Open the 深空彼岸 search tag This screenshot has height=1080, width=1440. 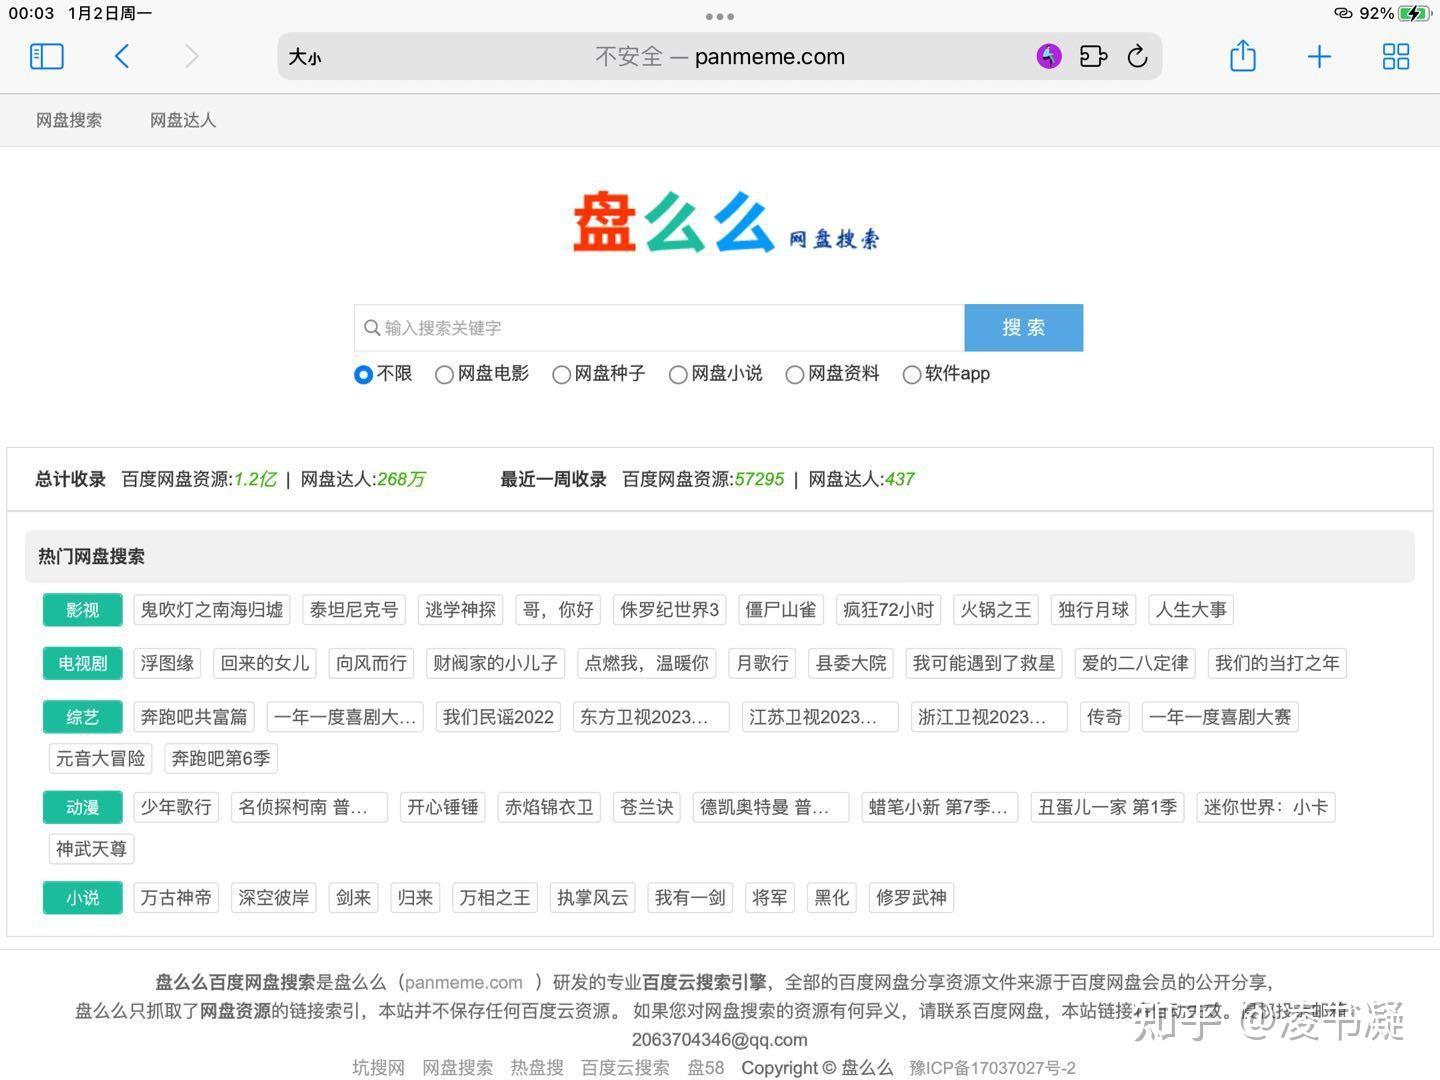[274, 898]
